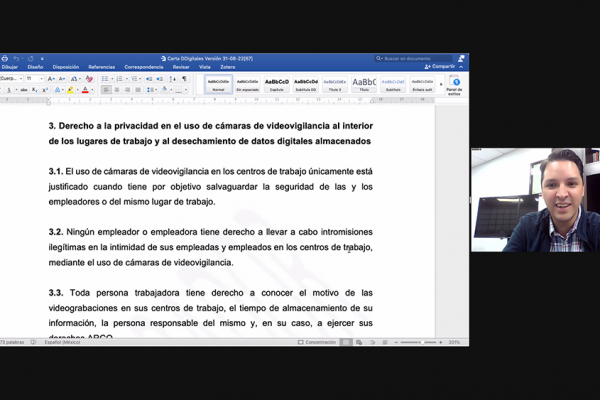600x400 pixels.
Task: Open the Zotero tab
Action: click(x=228, y=67)
